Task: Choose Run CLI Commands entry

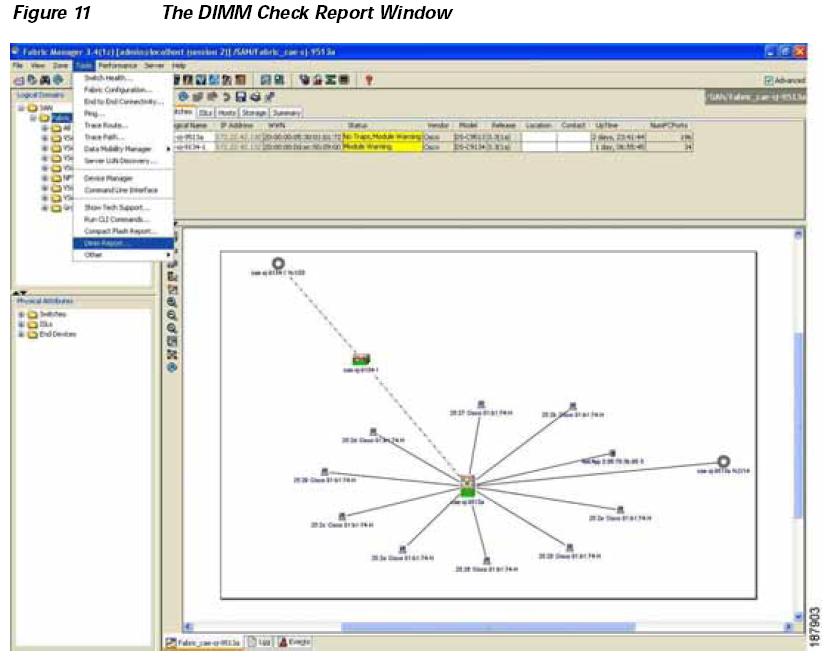Action: tap(123, 219)
